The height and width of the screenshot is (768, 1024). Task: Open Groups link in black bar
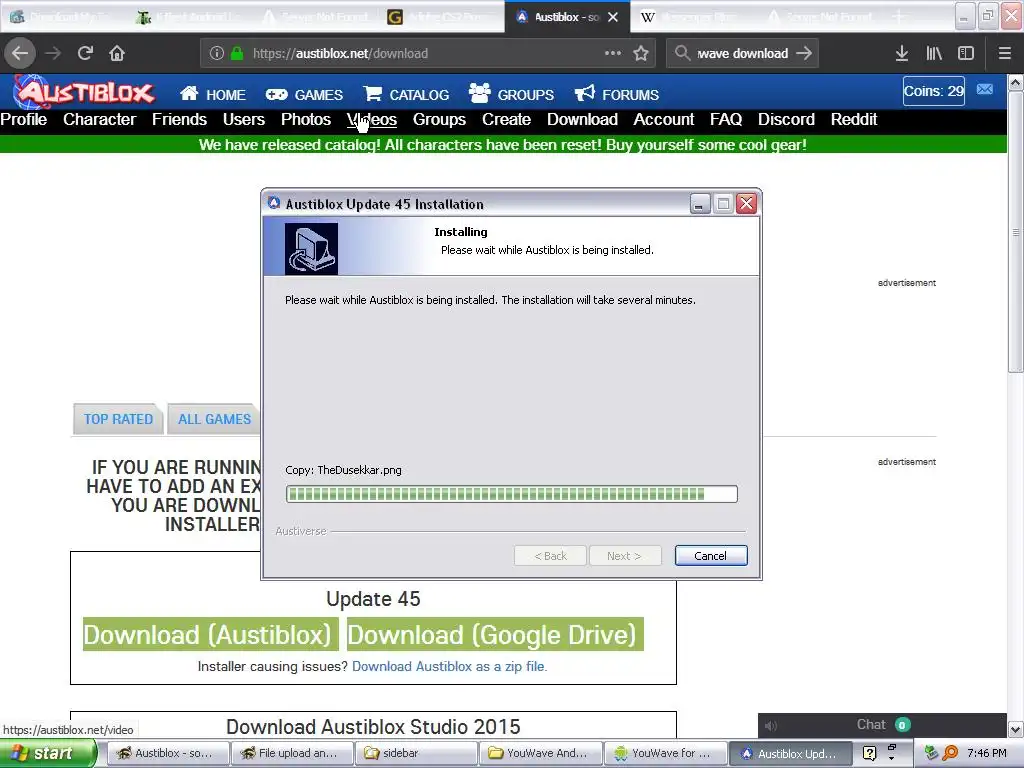coord(439,120)
